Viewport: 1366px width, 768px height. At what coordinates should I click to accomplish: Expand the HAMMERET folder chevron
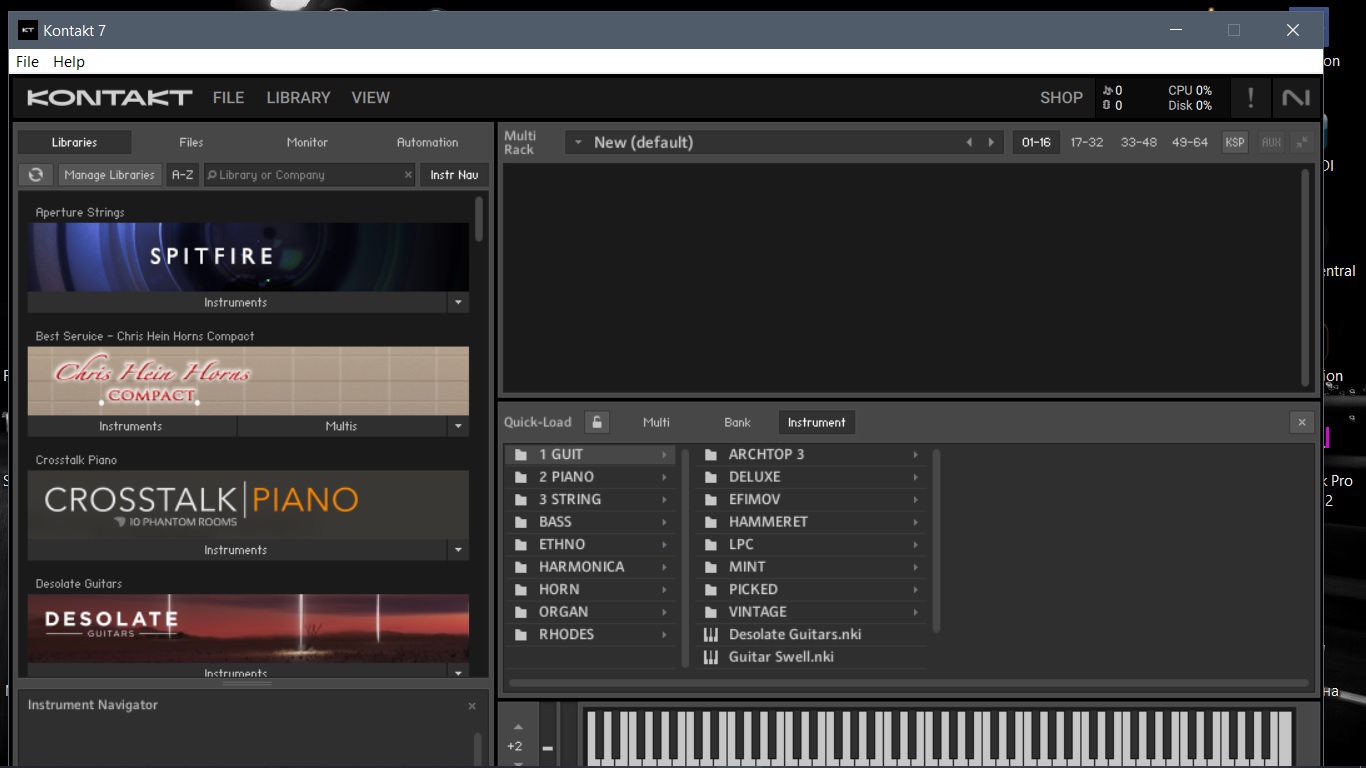point(915,522)
